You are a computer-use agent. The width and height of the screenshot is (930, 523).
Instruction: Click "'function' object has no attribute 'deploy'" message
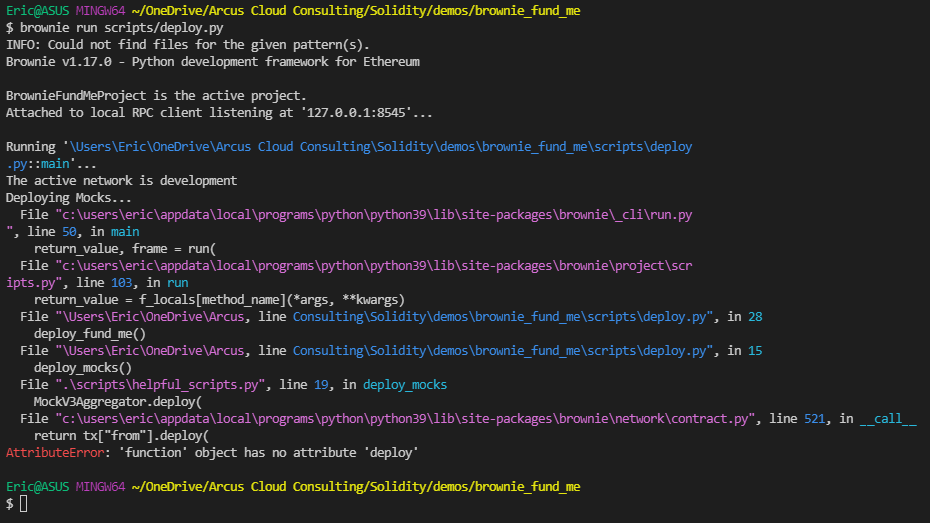(268, 452)
